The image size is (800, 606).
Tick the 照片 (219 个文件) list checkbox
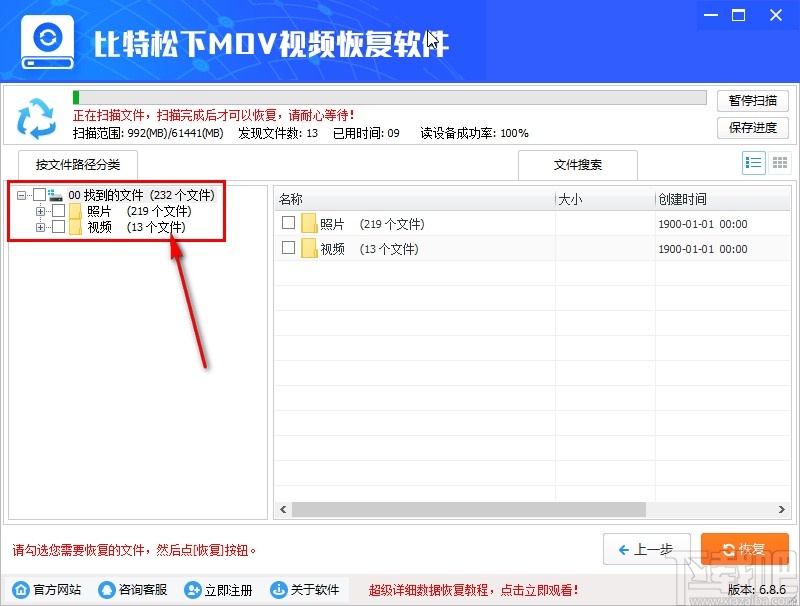coord(288,223)
